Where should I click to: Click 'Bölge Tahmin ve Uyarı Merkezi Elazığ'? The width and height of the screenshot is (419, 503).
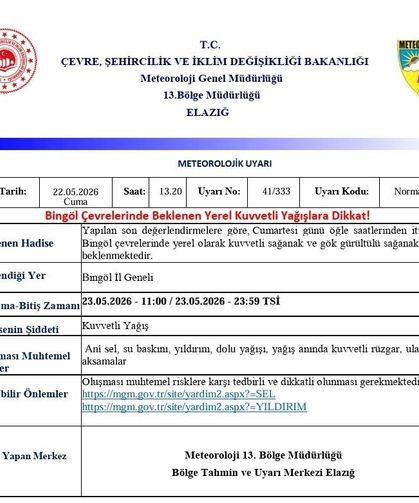(x=263, y=473)
